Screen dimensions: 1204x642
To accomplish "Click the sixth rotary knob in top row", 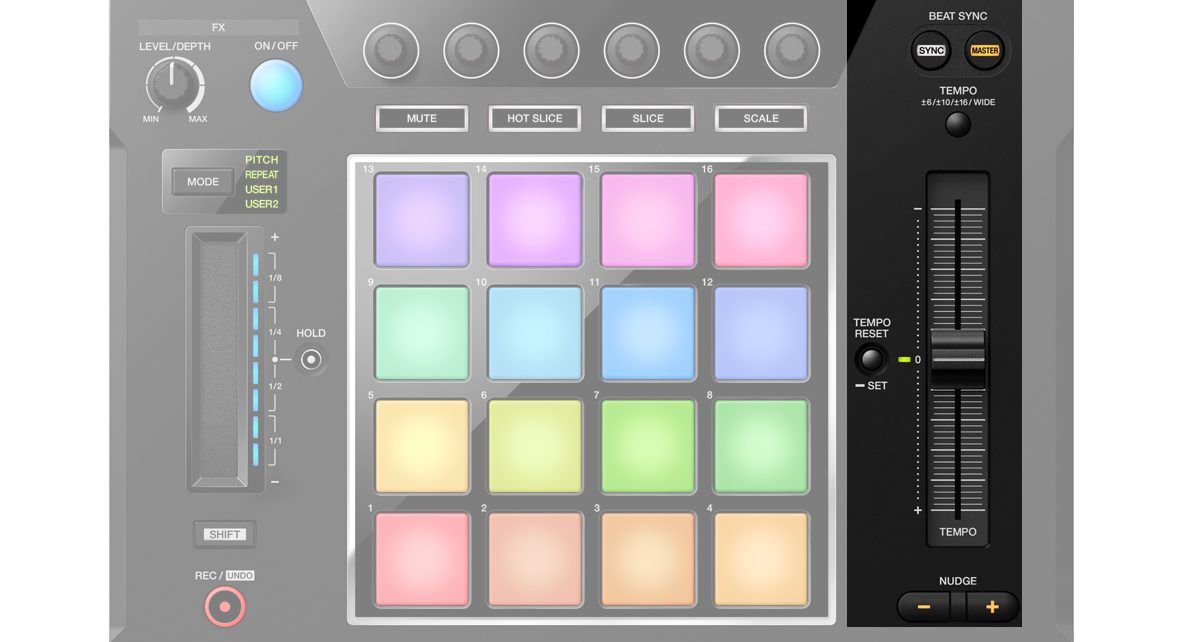I will [791, 50].
